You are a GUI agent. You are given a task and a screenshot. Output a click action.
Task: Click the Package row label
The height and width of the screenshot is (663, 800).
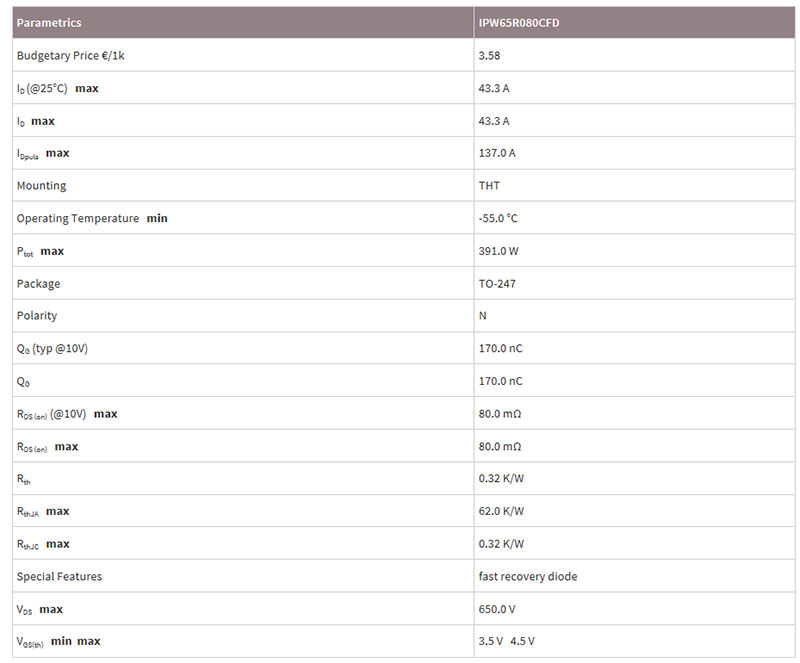38,283
